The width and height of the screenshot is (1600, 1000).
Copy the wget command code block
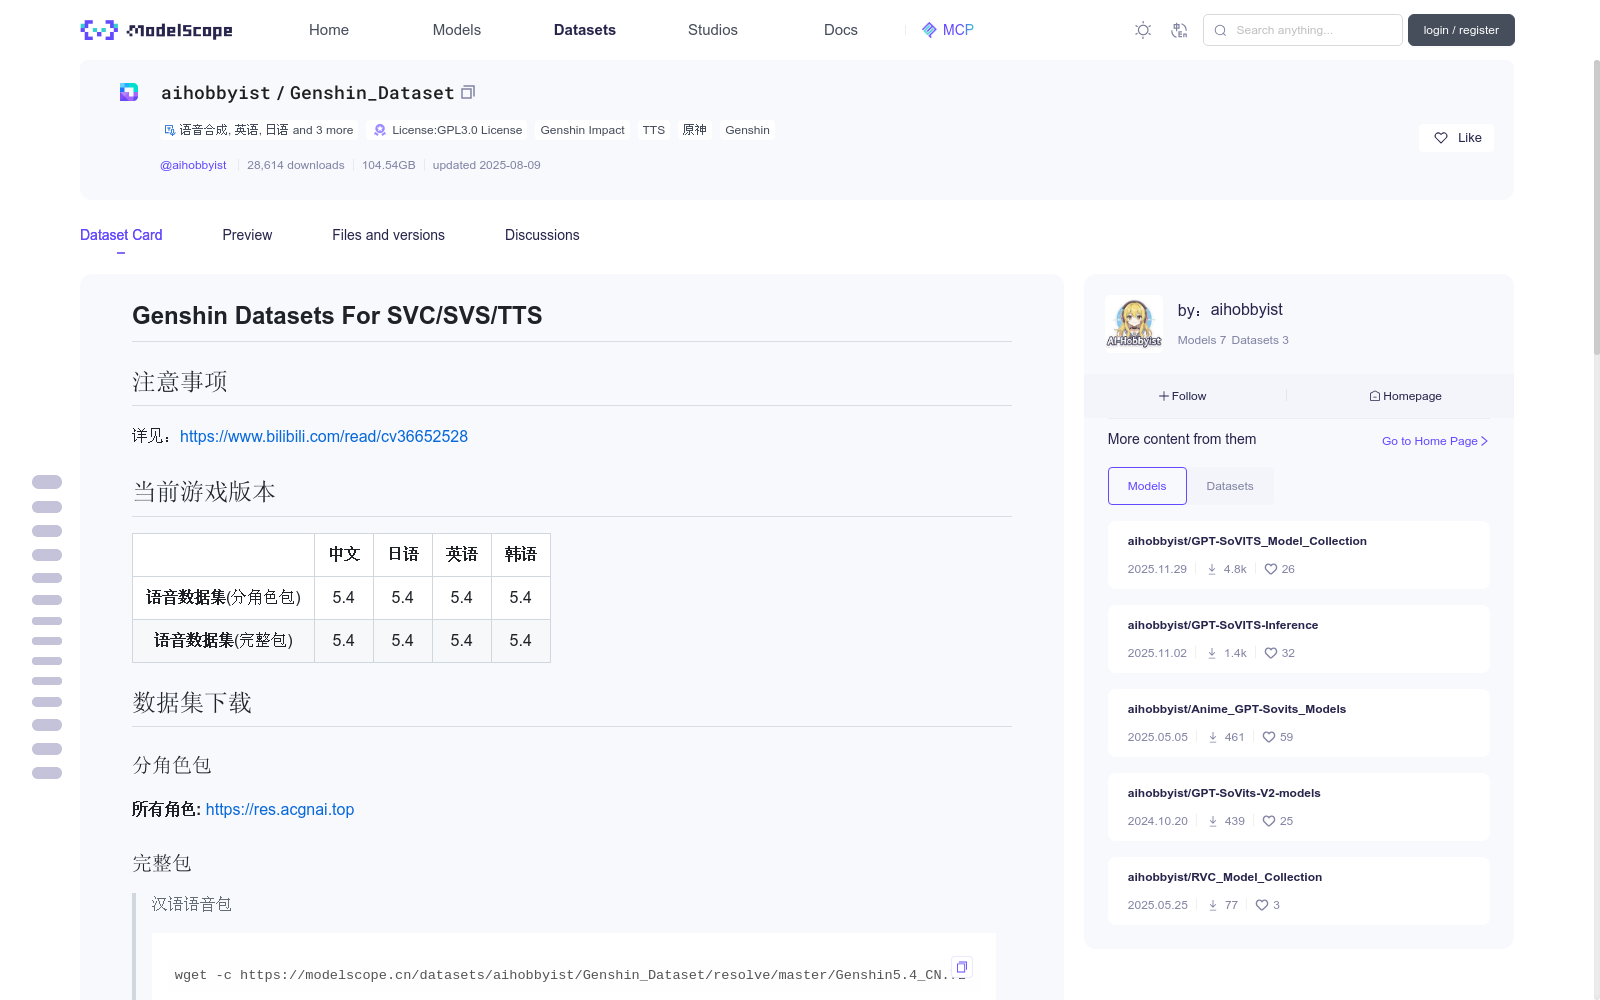(x=961, y=967)
